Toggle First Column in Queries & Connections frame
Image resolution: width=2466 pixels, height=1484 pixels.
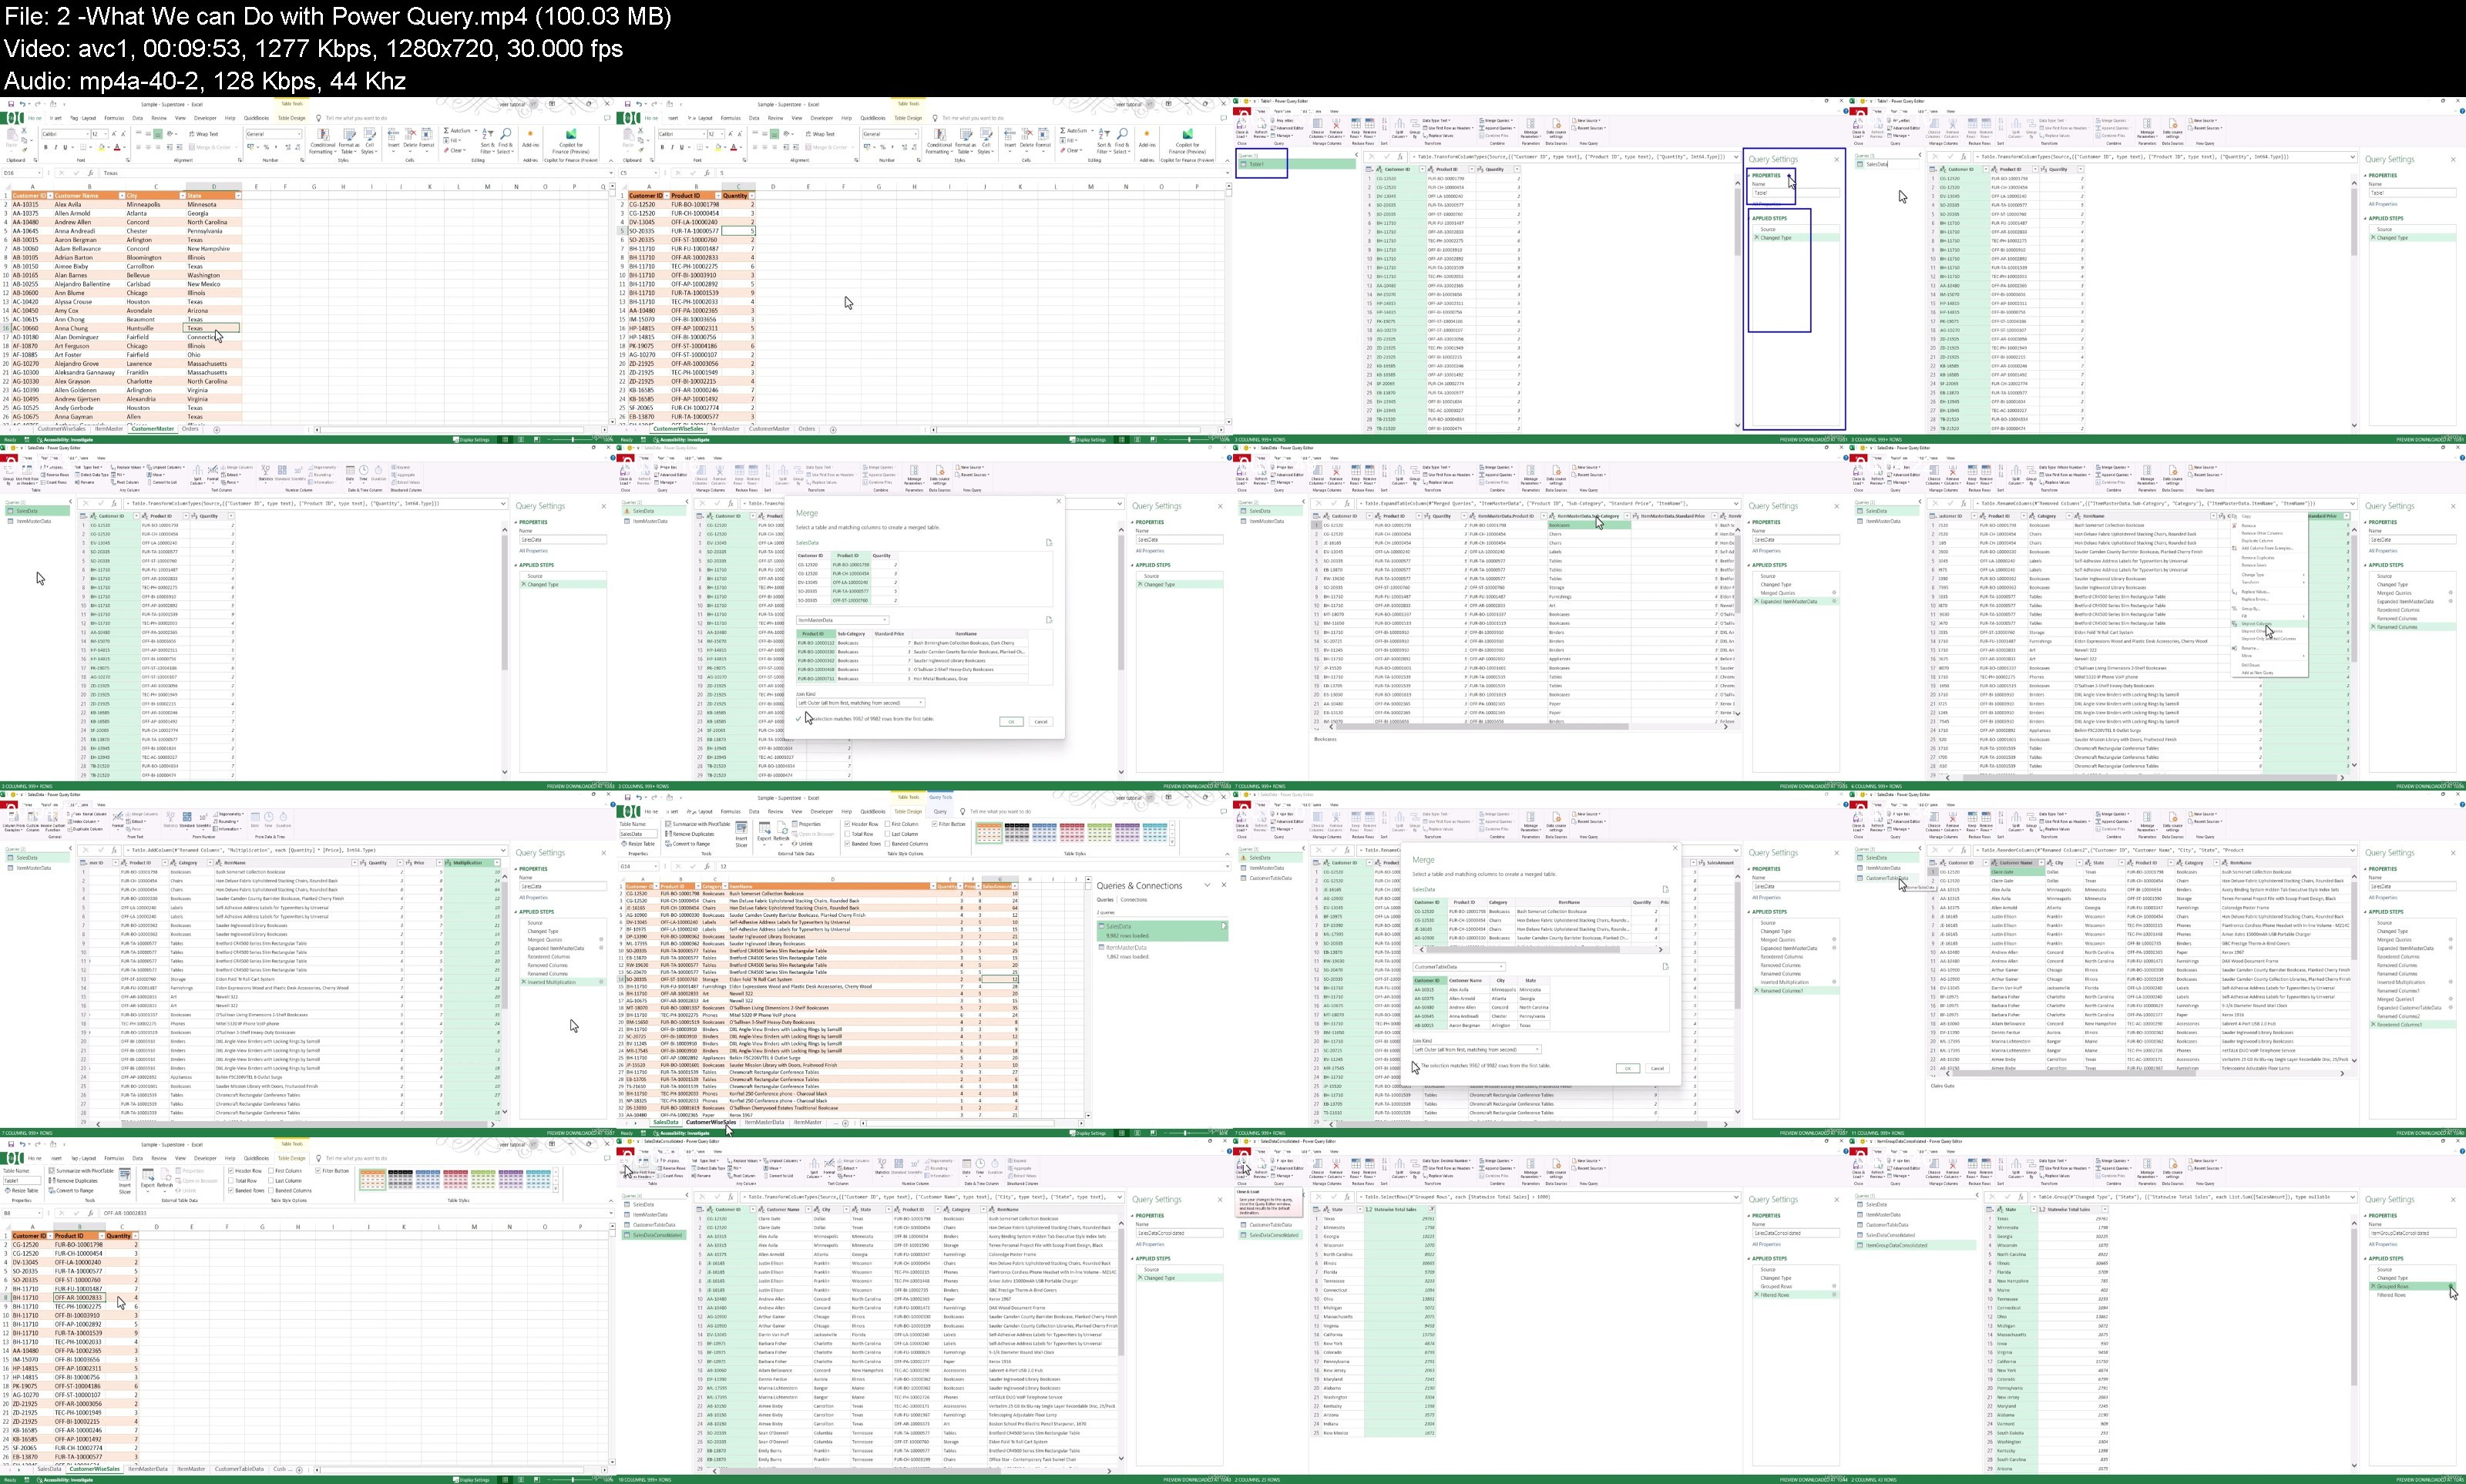887,824
